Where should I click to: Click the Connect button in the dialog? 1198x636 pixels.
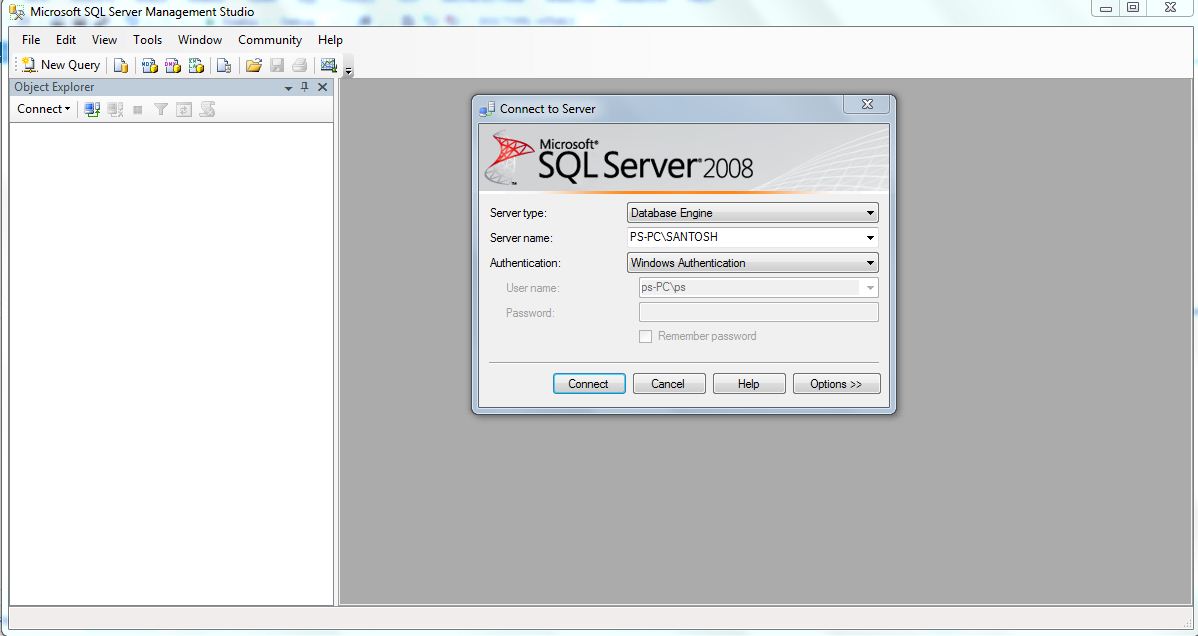pyautogui.click(x=588, y=384)
